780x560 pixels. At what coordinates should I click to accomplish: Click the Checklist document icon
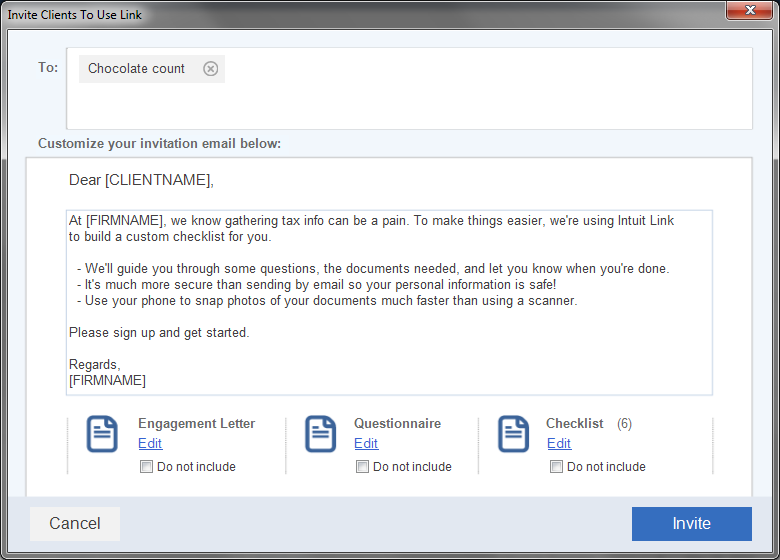click(x=513, y=434)
